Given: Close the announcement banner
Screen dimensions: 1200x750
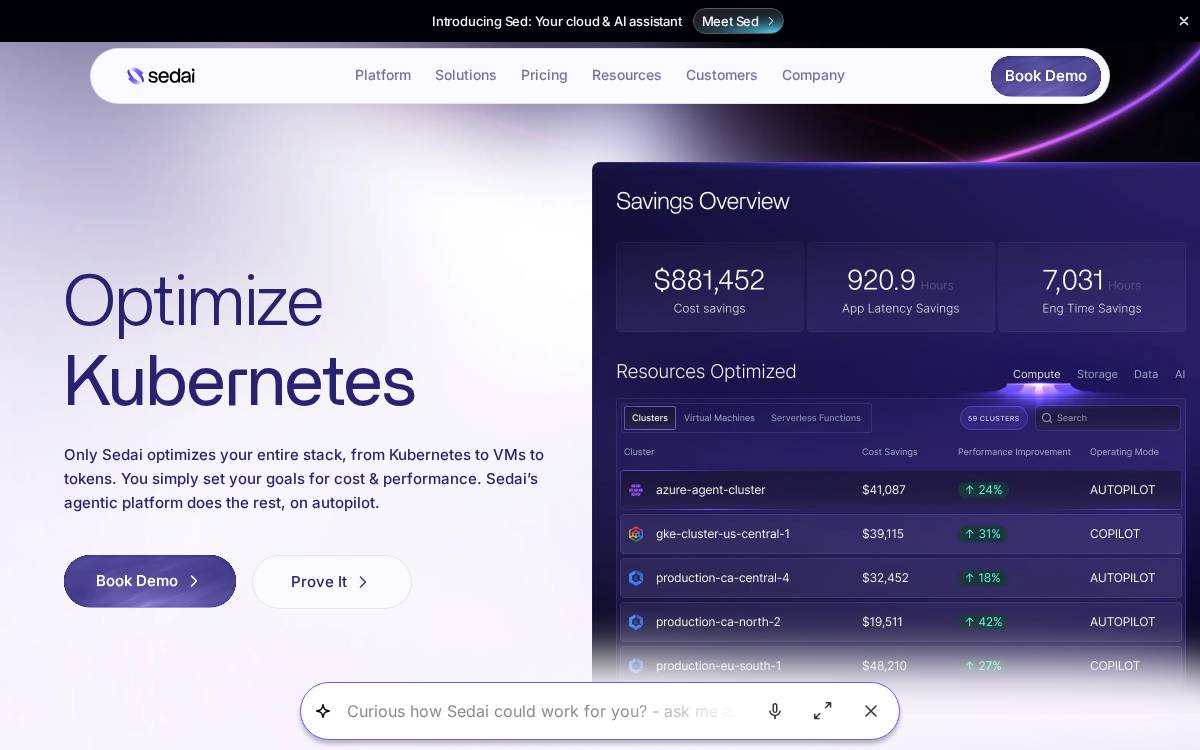Looking at the screenshot, I should (1184, 21).
